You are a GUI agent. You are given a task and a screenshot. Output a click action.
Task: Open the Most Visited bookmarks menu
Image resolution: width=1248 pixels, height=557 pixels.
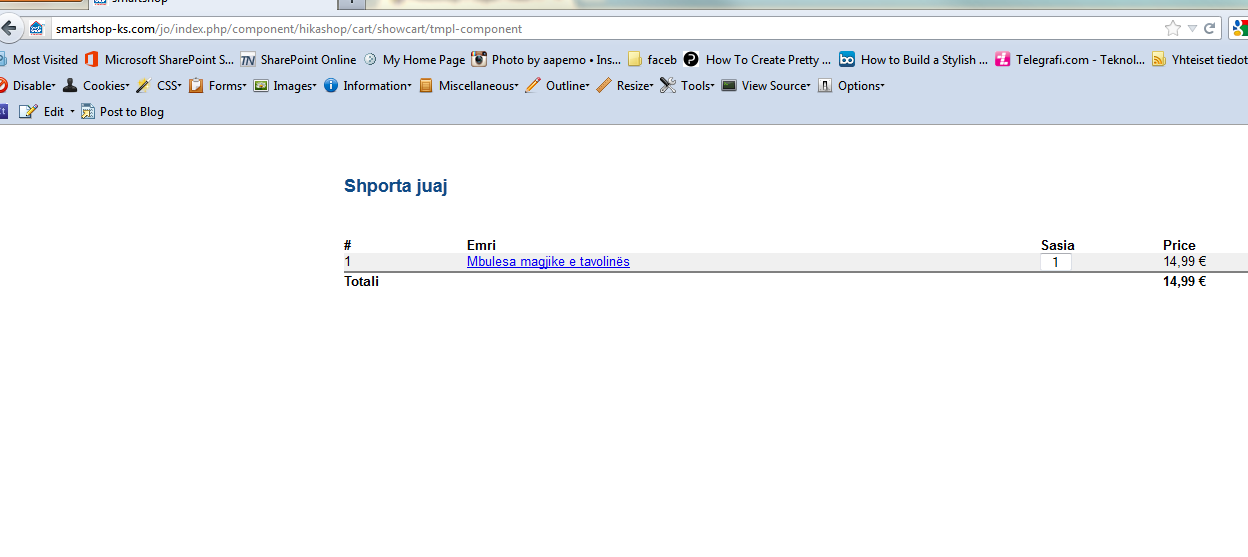coord(39,60)
